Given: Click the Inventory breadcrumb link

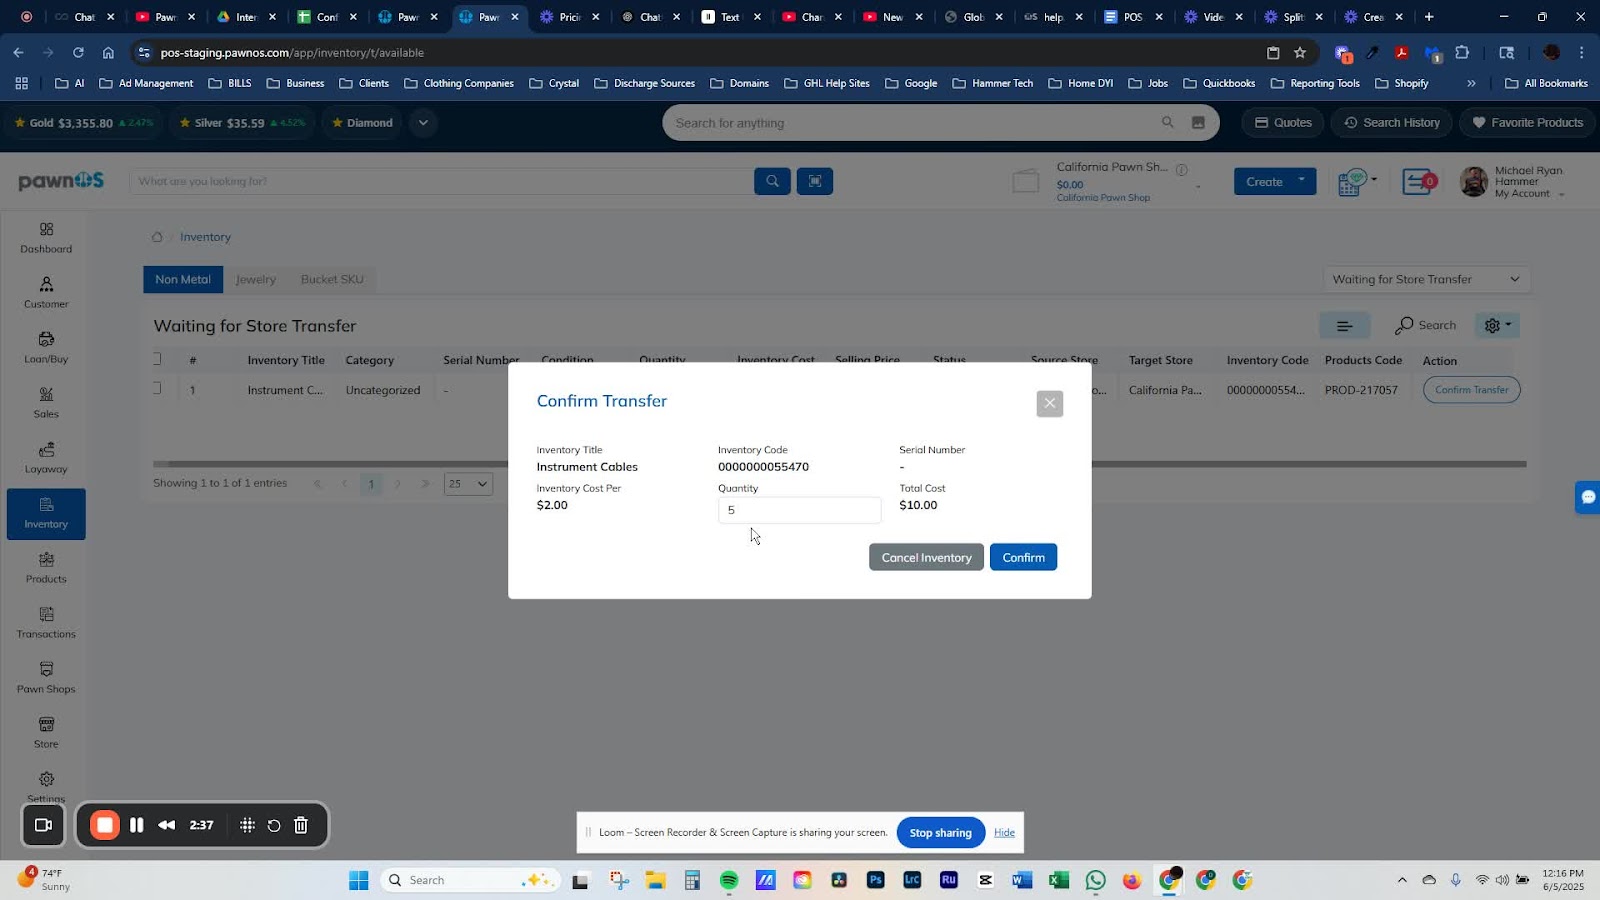Looking at the screenshot, I should [x=205, y=237].
